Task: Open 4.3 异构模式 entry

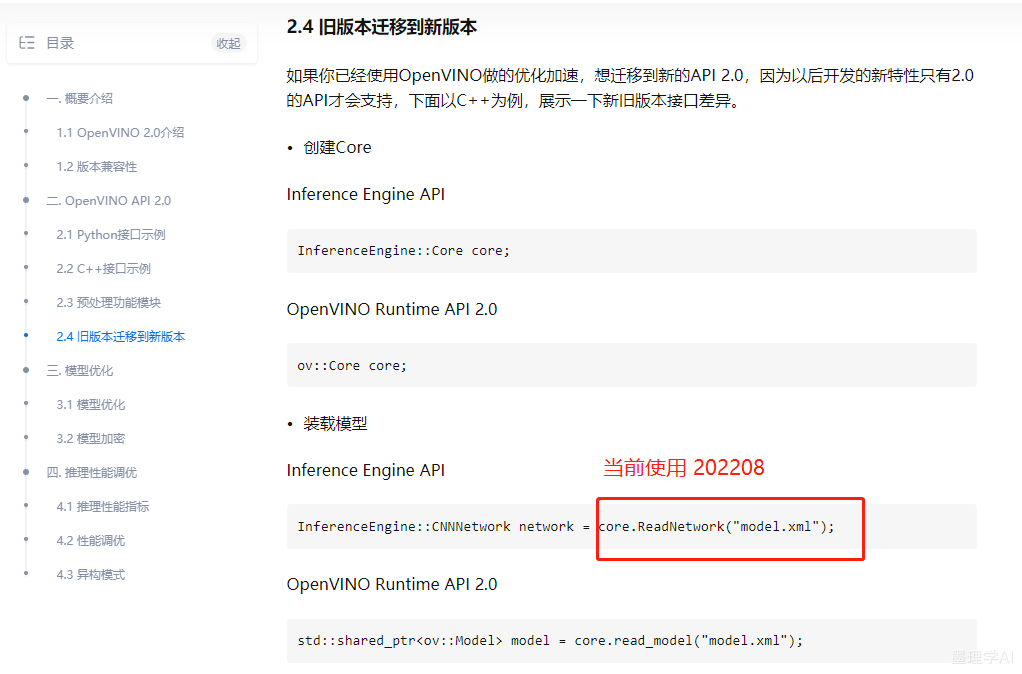Action: (x=91, y=574)
